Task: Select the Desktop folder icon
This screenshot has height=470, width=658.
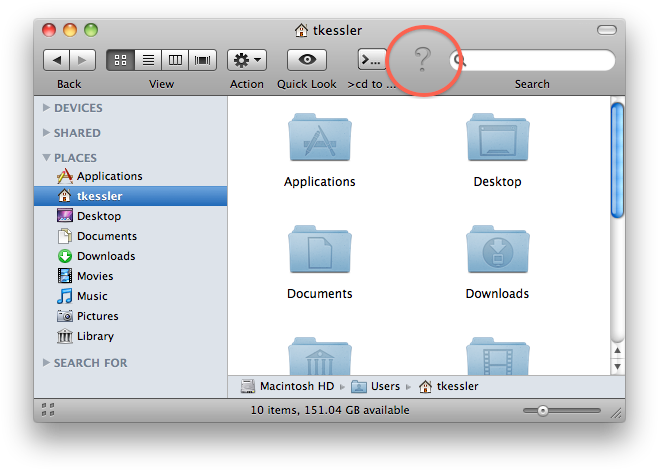Action: [498, 137]
